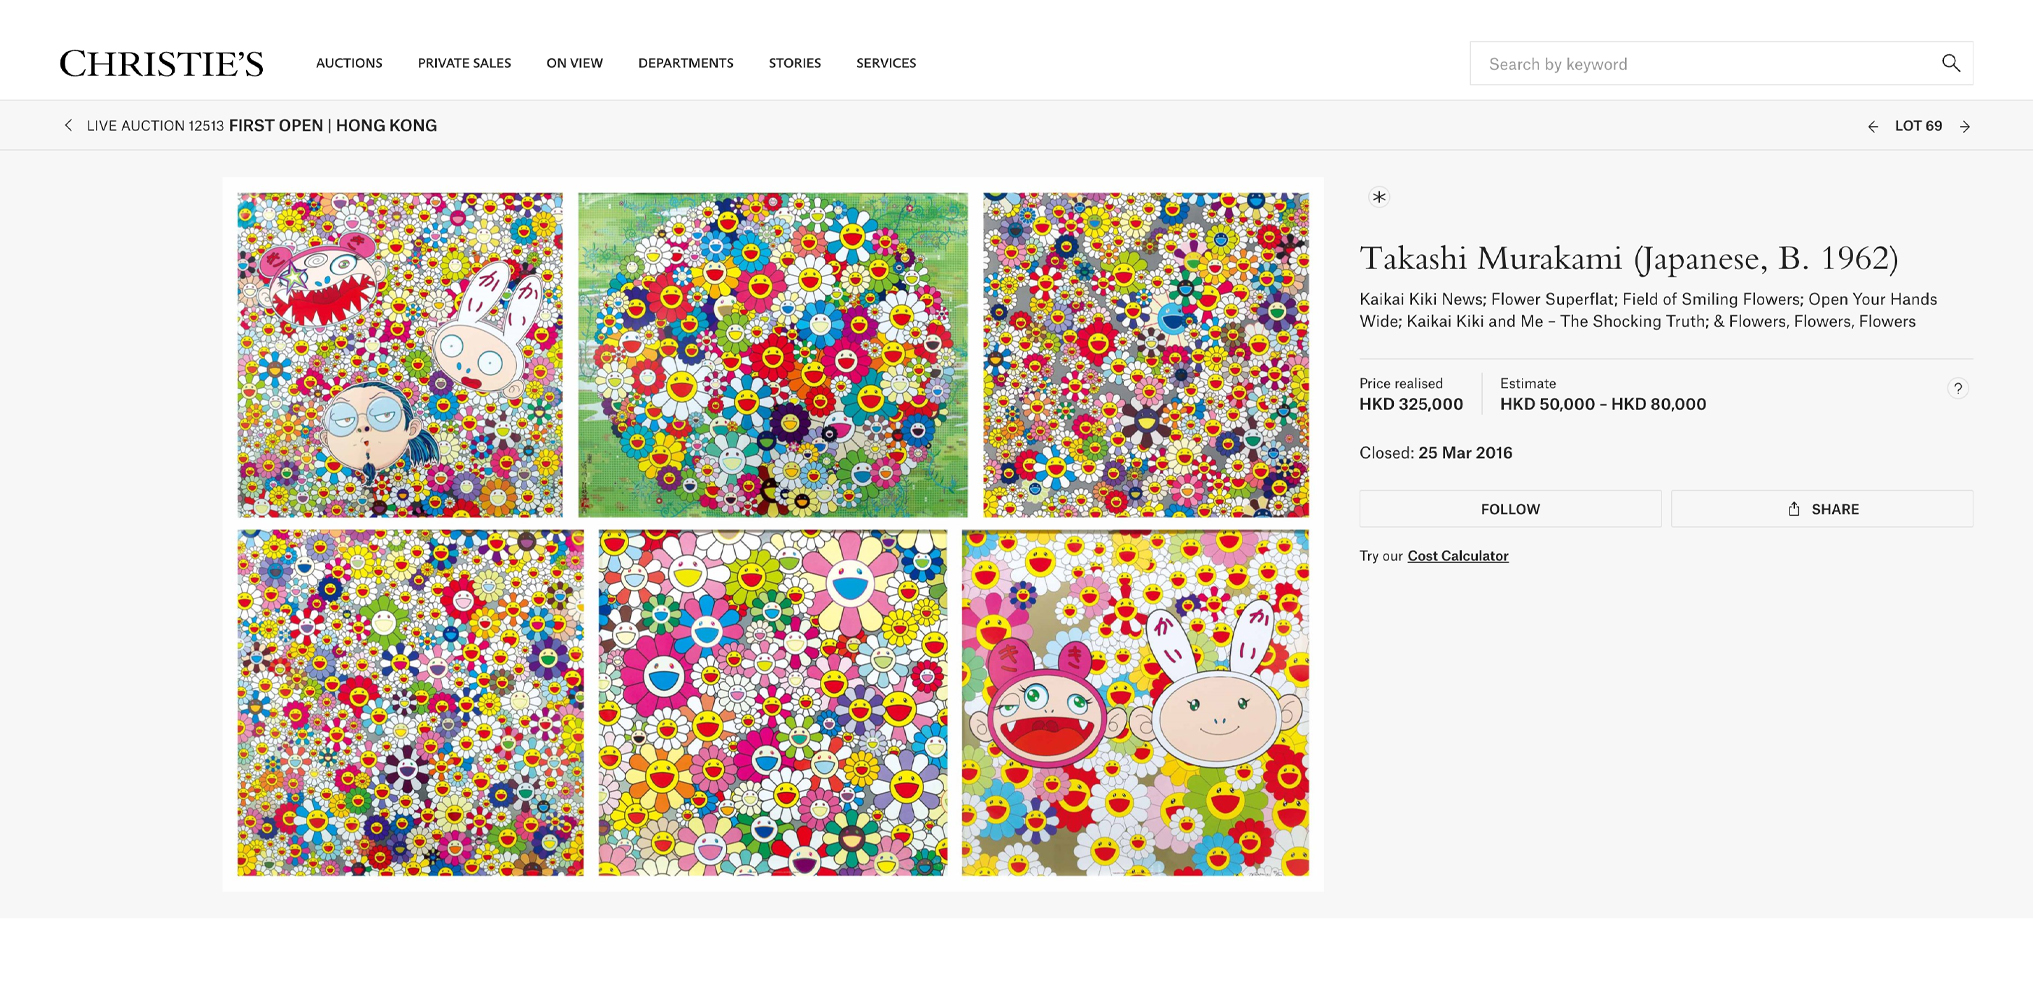Screen dimensions: 2033x1000
Task: Click the Estimate label
Action: tap(1528, 383)
